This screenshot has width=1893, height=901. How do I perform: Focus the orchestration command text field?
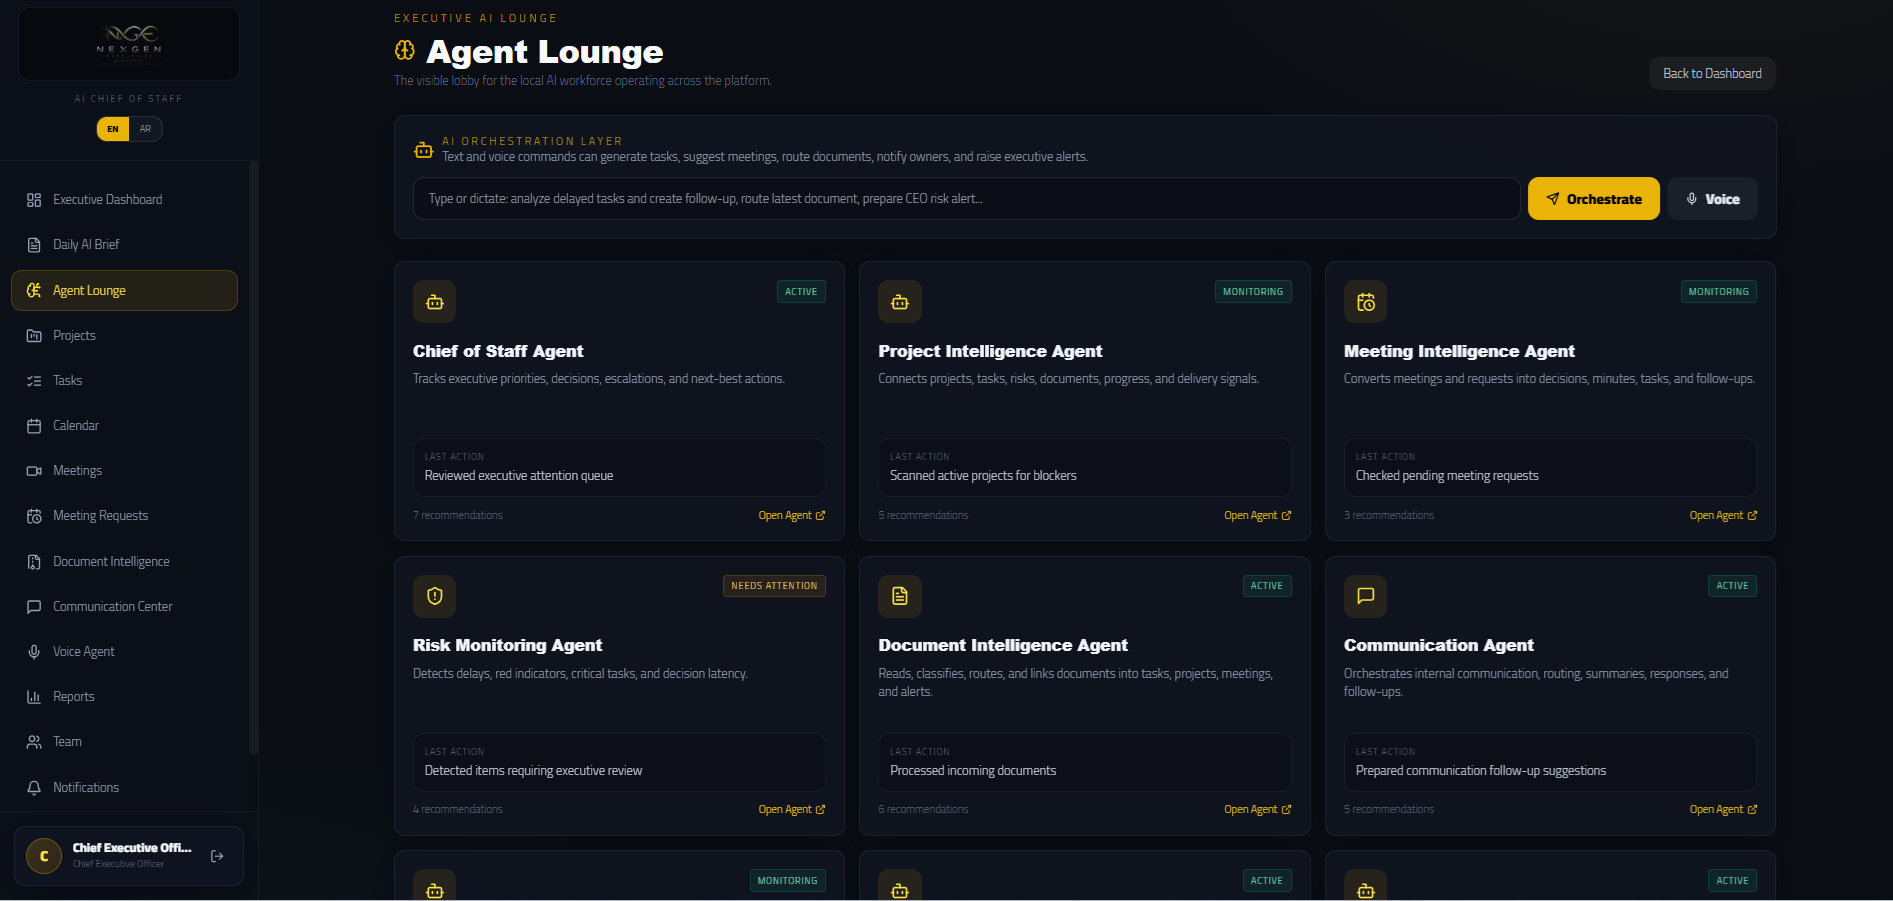click(966, 199)
